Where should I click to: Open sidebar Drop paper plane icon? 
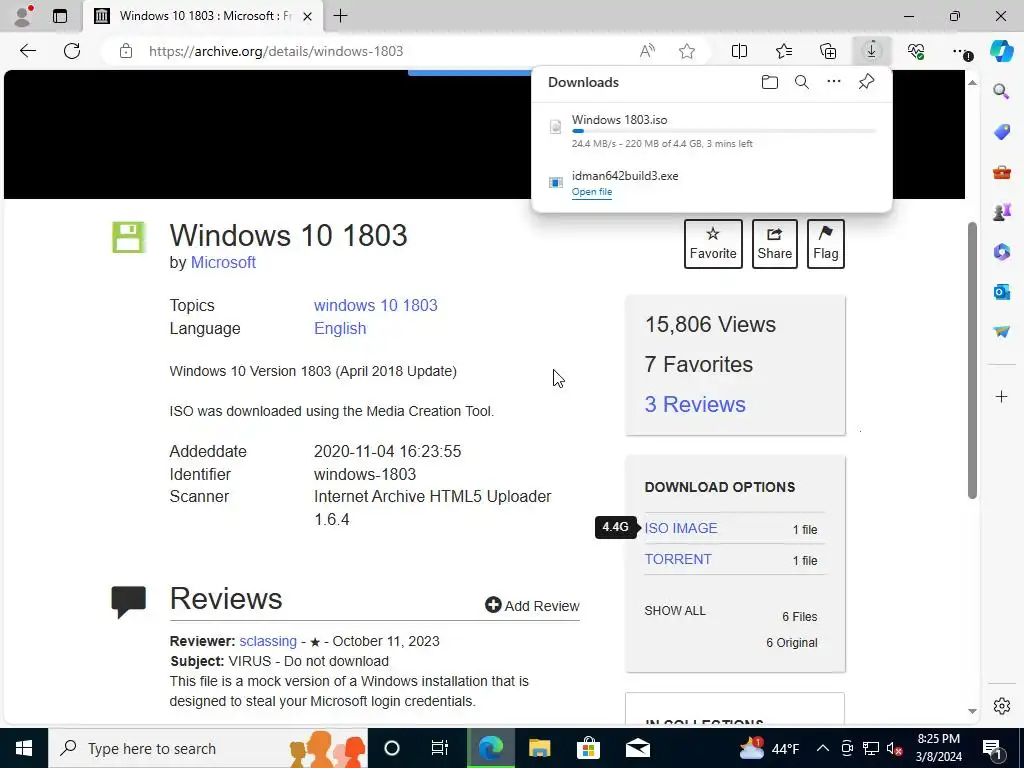click(1001, 332)
